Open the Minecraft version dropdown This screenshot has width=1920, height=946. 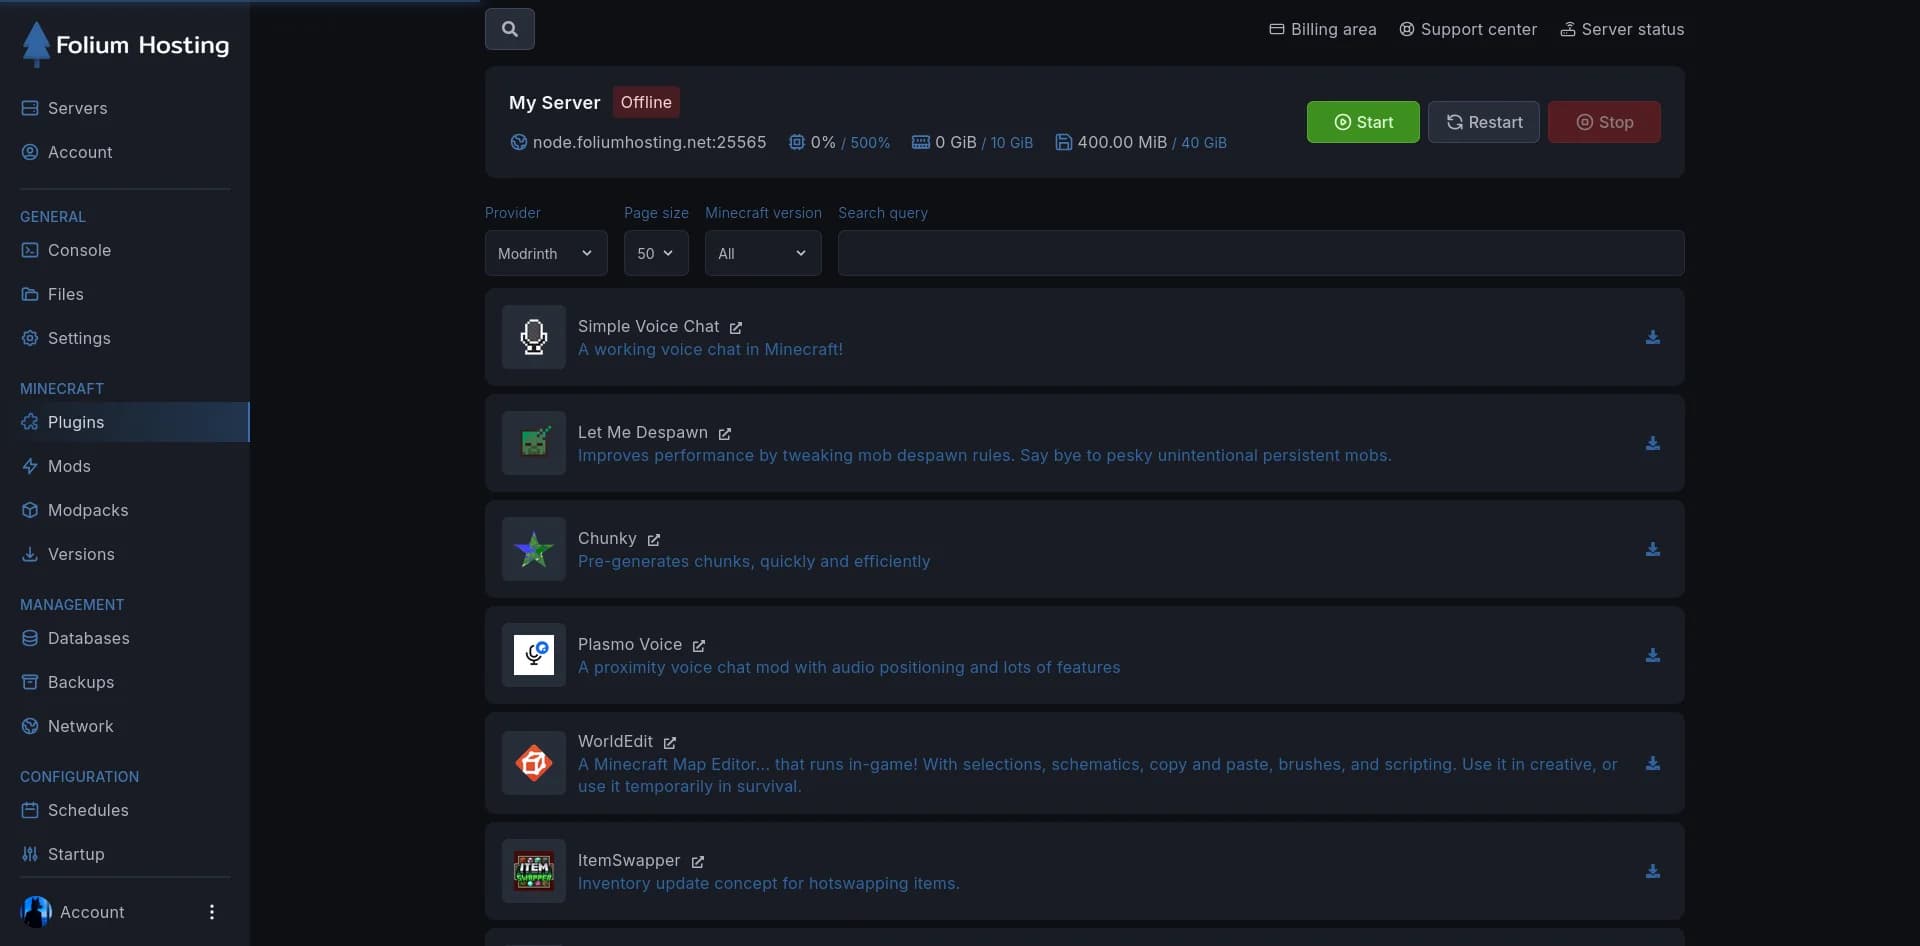(763, 253)
